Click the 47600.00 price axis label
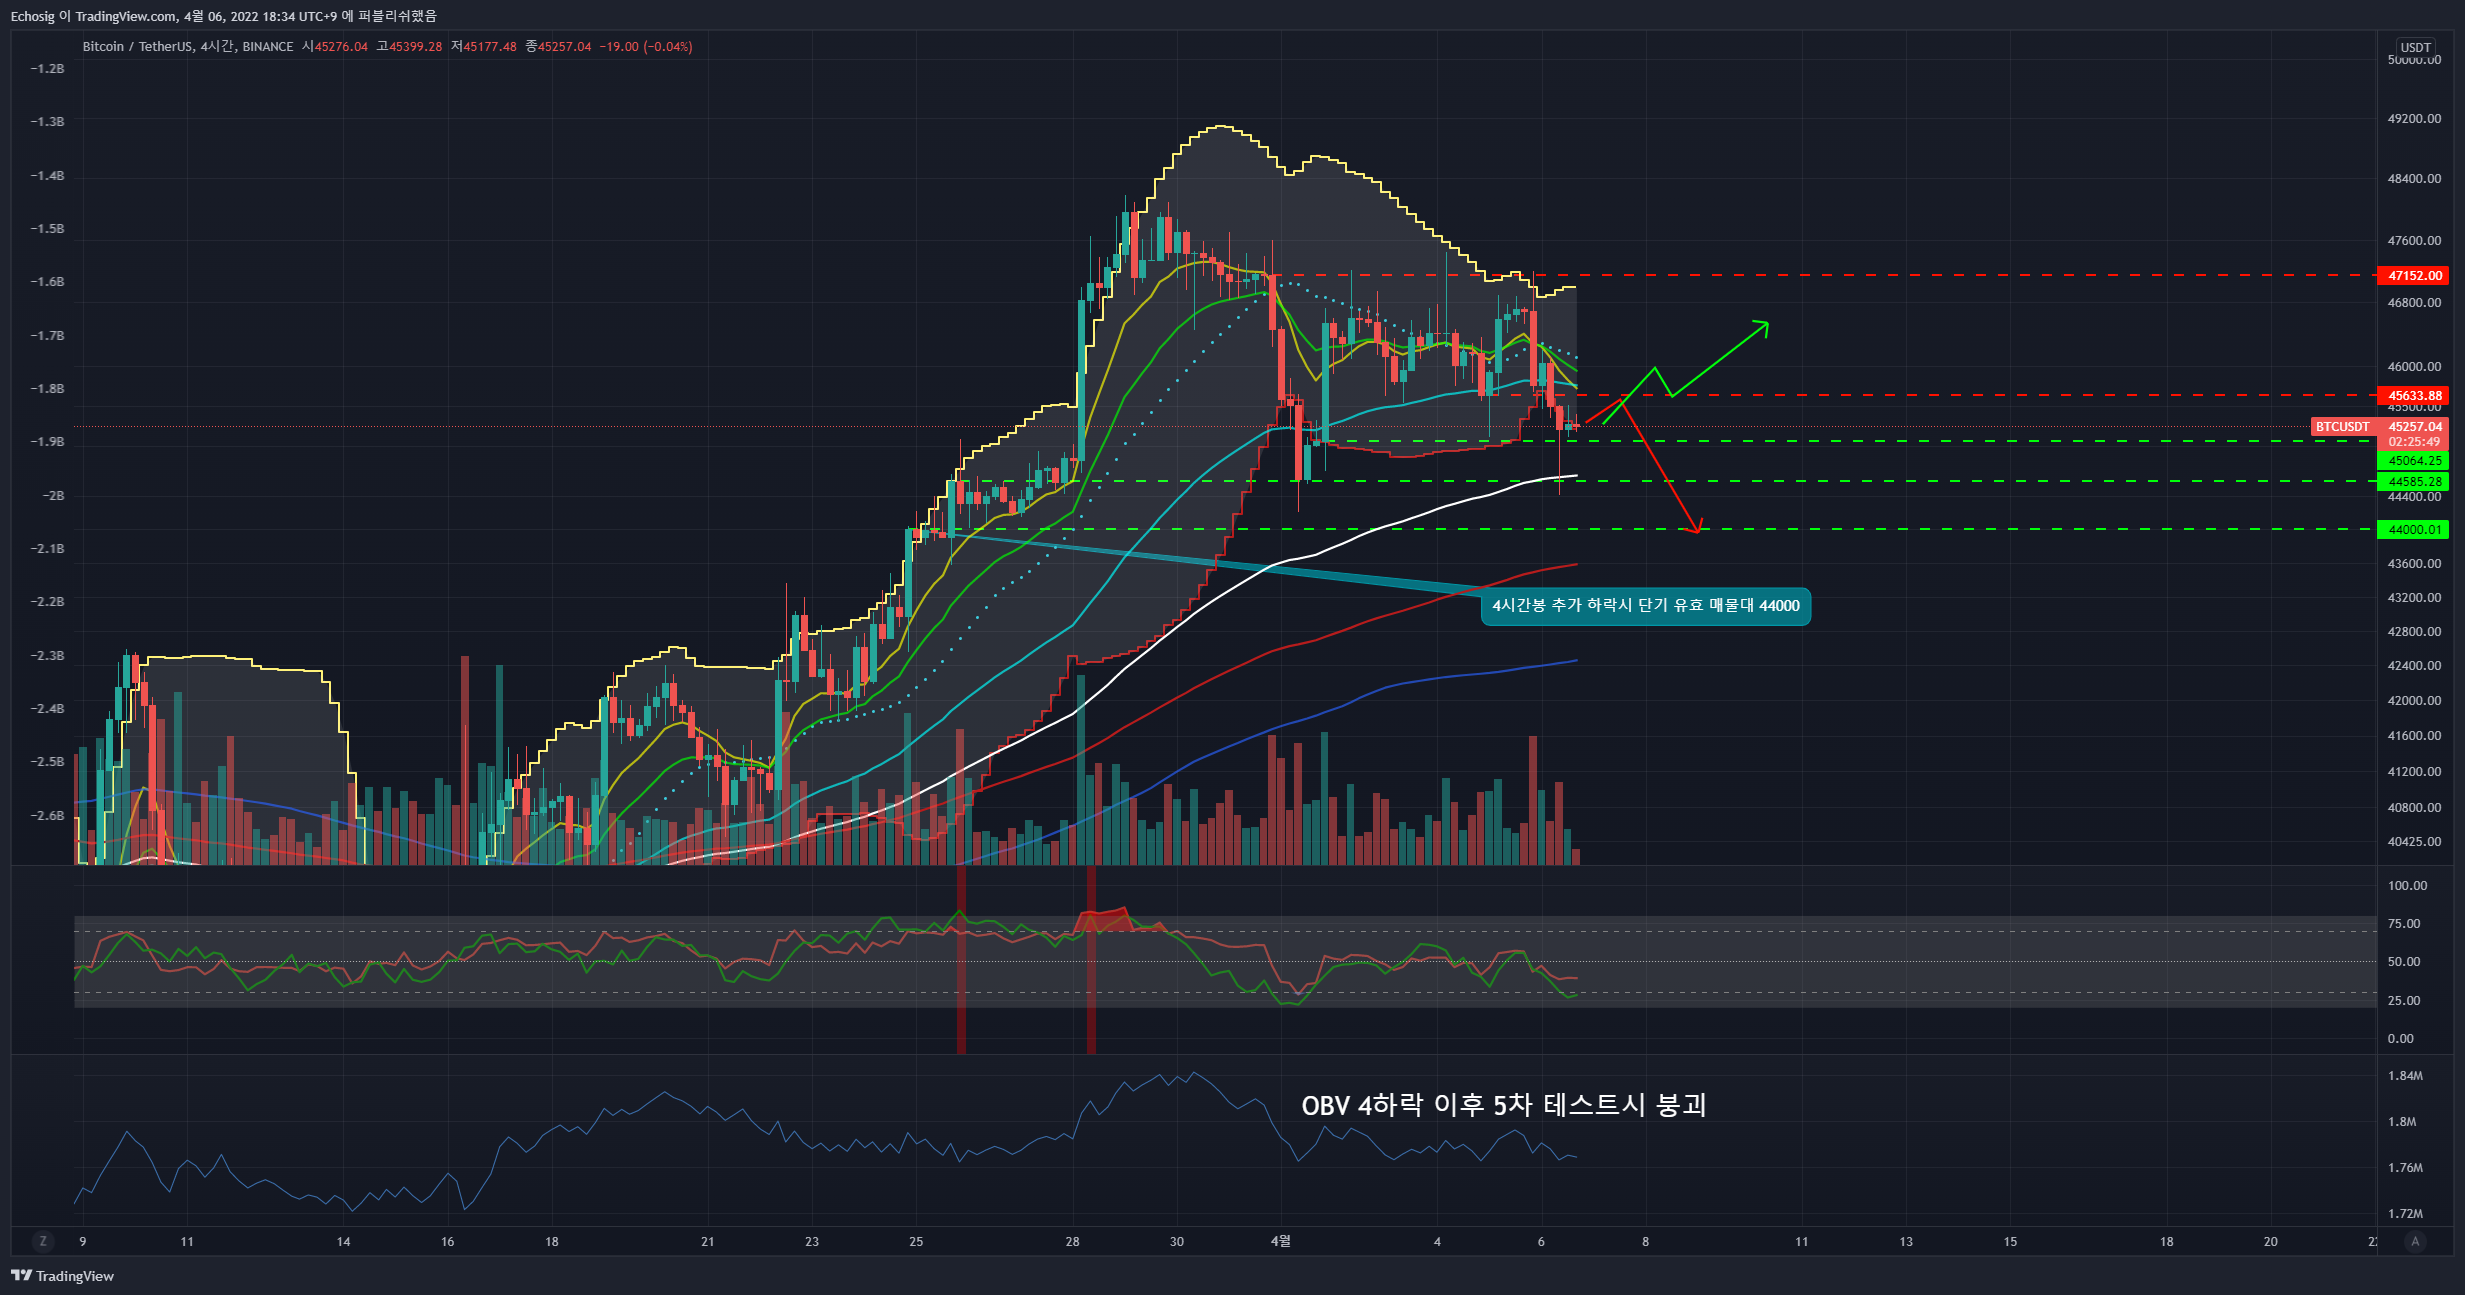 pos(2414,240)
